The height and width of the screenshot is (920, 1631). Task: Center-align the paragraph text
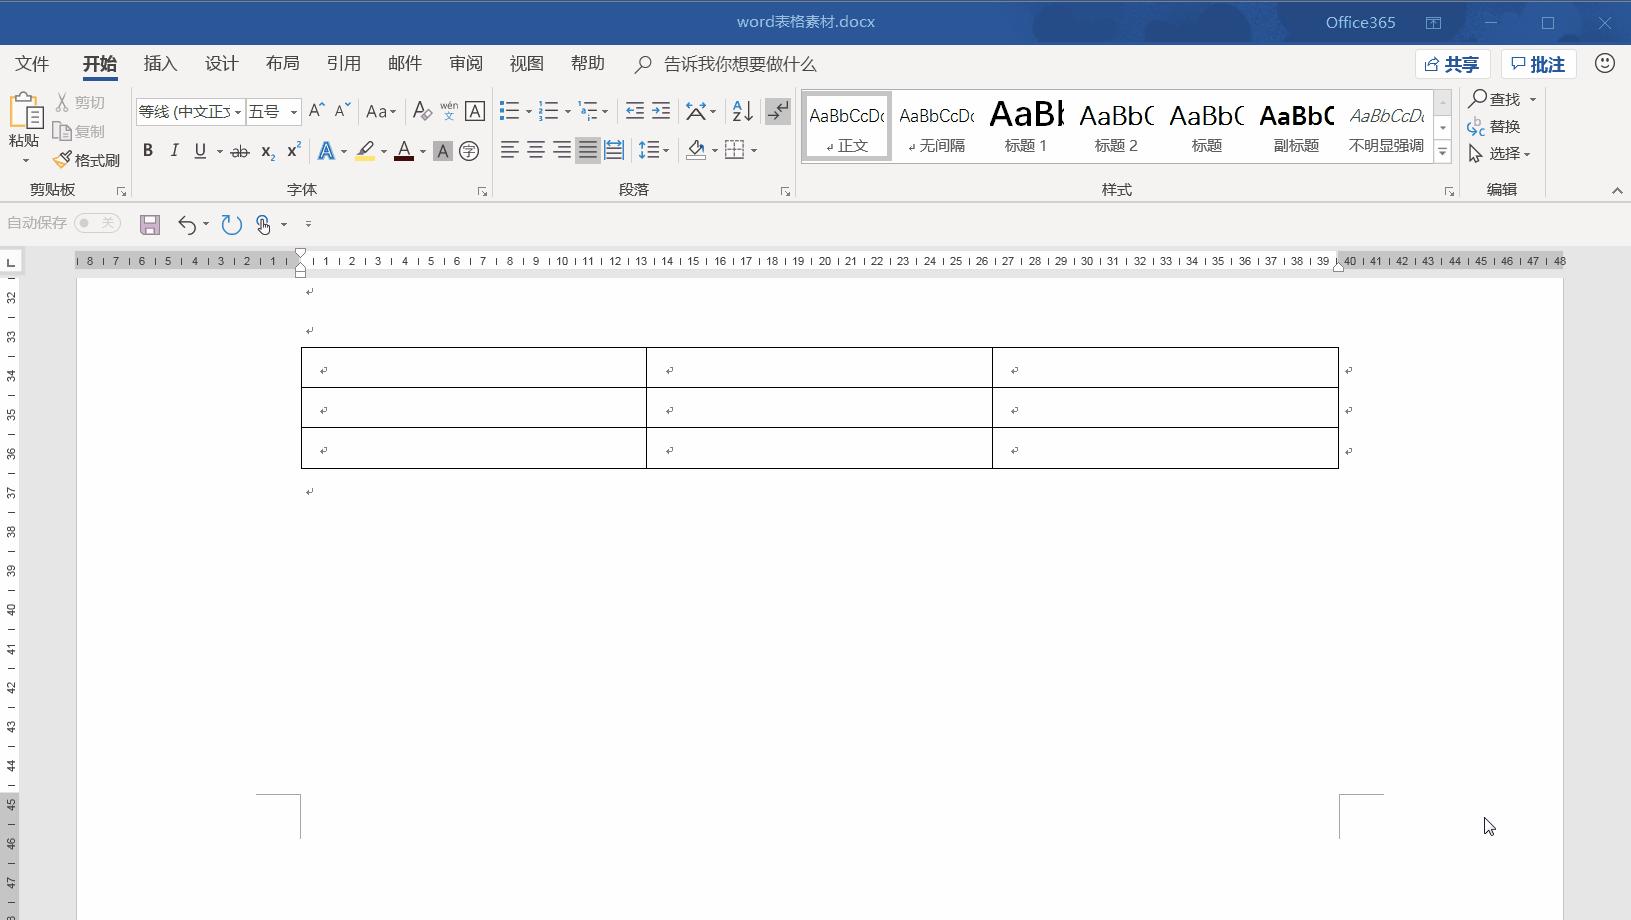click(536, 151)
